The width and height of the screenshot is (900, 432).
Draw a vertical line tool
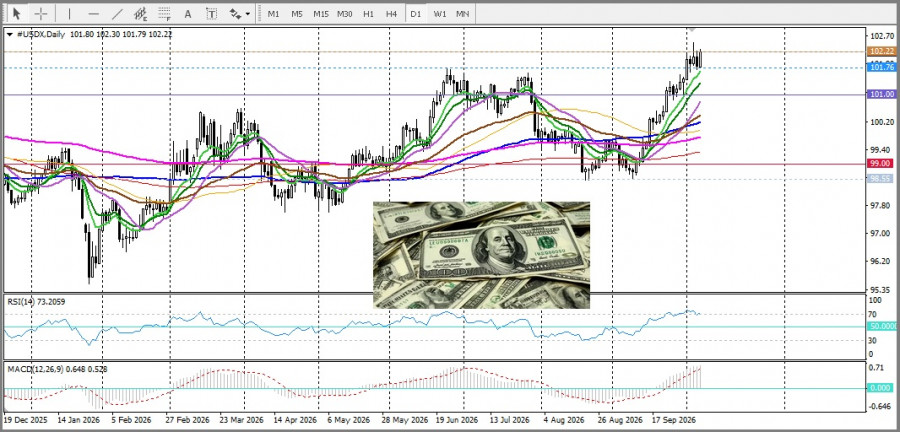[69, 14]
